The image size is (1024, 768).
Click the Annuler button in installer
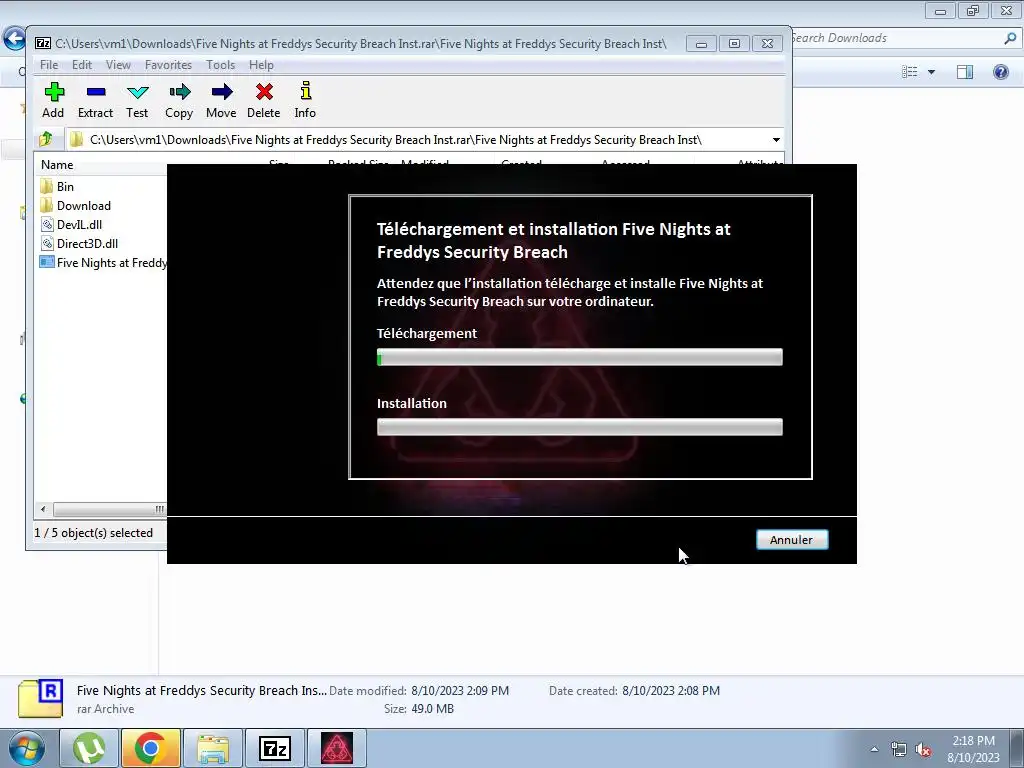[x=792, y=539]
